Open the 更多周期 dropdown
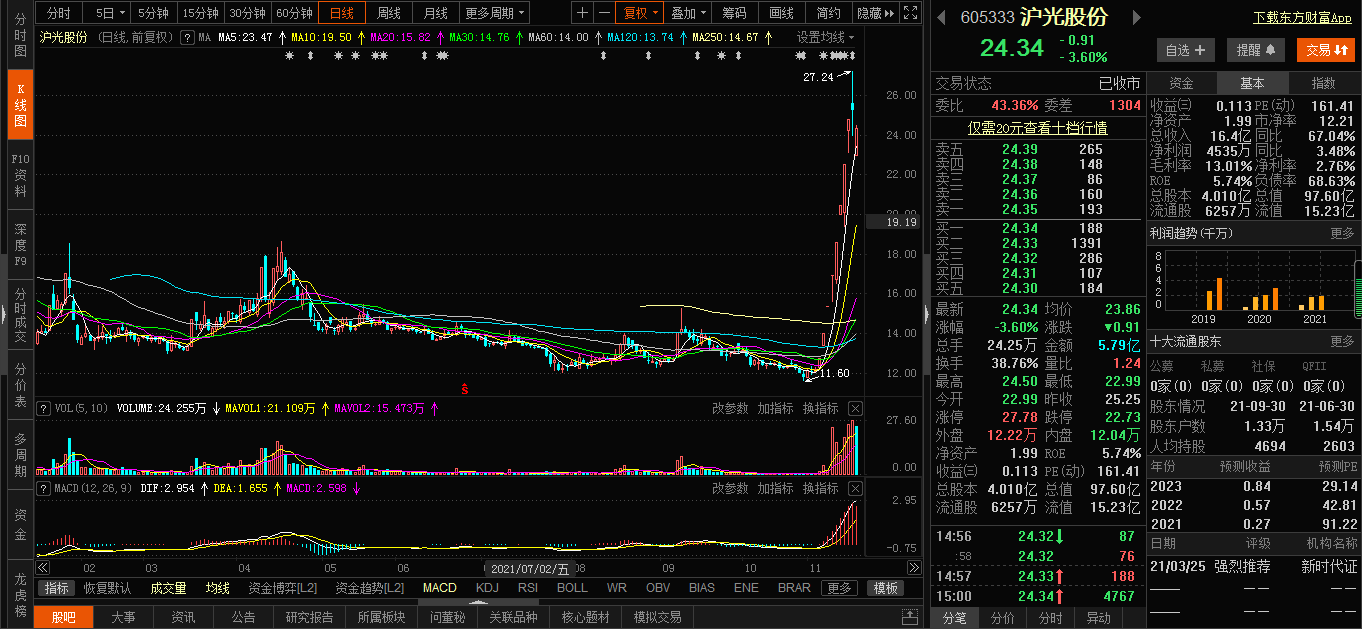The image size is (1362, 629). click(495, 13)
